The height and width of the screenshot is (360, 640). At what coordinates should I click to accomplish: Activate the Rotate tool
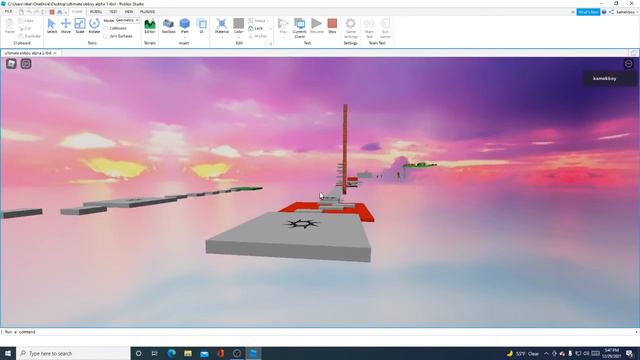click(x=94, y=26)
